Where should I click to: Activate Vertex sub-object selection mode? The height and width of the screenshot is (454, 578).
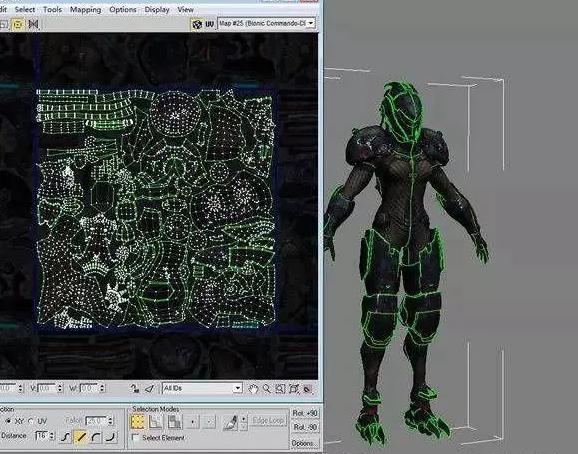(137, 422)
